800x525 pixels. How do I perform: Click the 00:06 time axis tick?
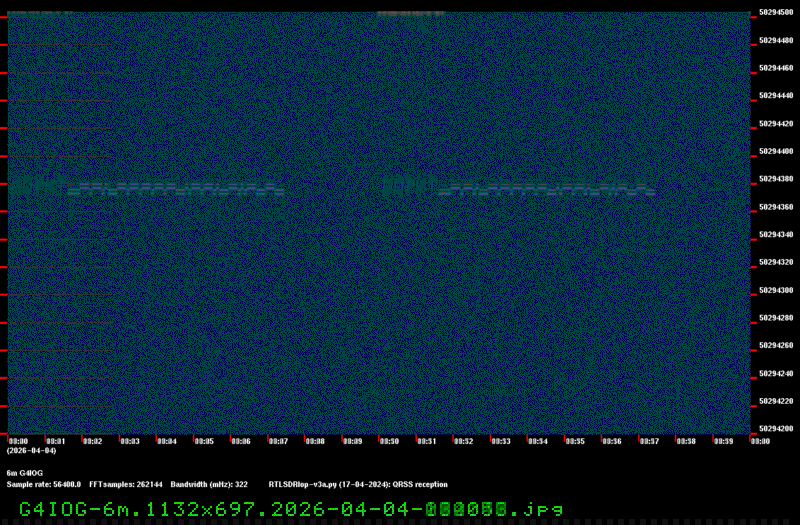(240, 441)
